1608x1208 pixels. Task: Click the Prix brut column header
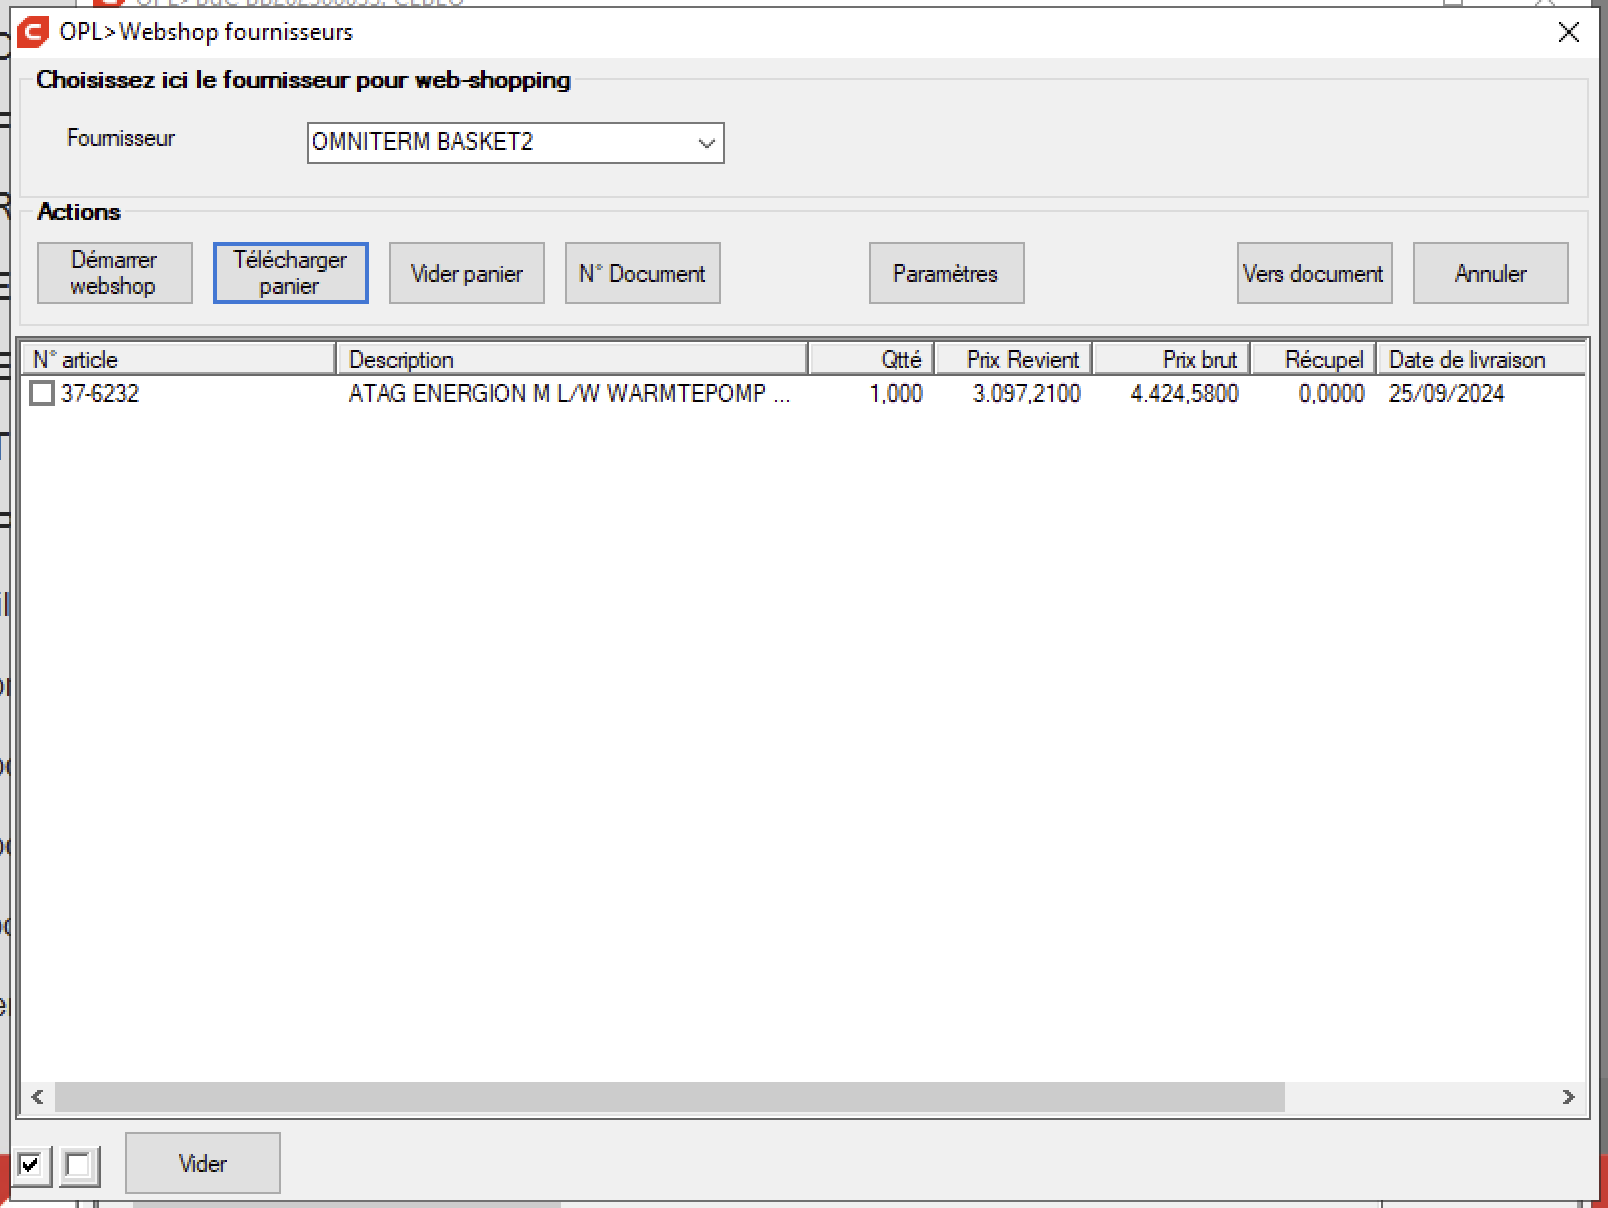[1170, 359]
